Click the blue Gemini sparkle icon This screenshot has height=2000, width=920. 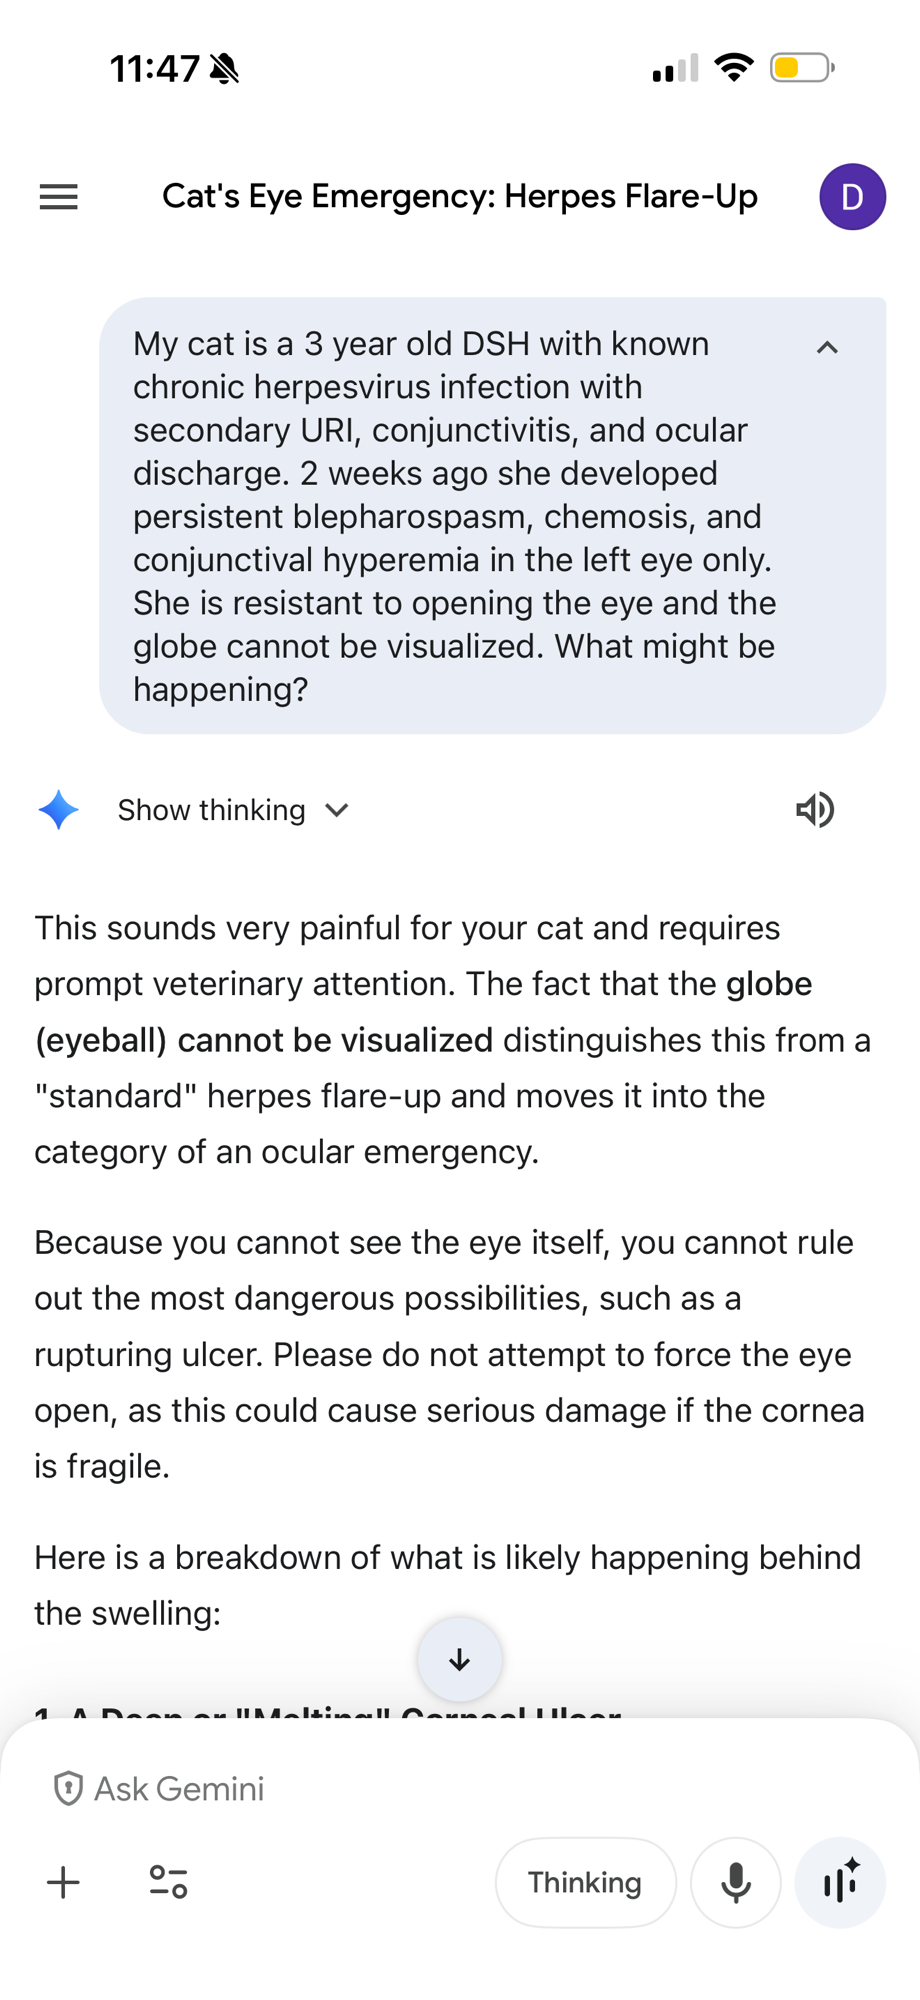58,810
